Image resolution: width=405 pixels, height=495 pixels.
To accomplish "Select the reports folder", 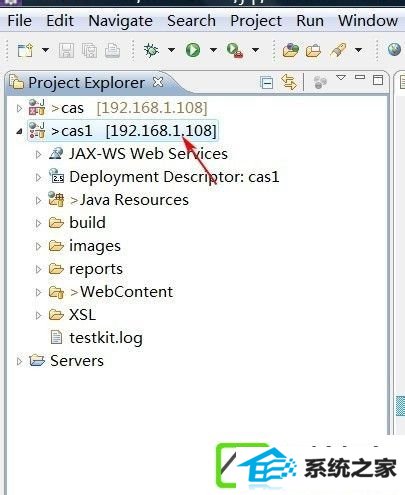I will [x=96, y=270].
